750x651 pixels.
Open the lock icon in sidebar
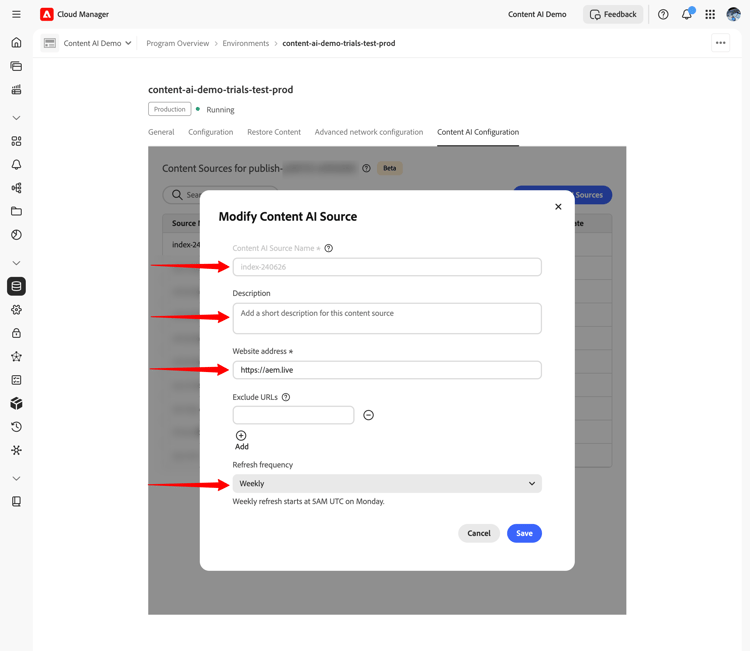point(16,333)
